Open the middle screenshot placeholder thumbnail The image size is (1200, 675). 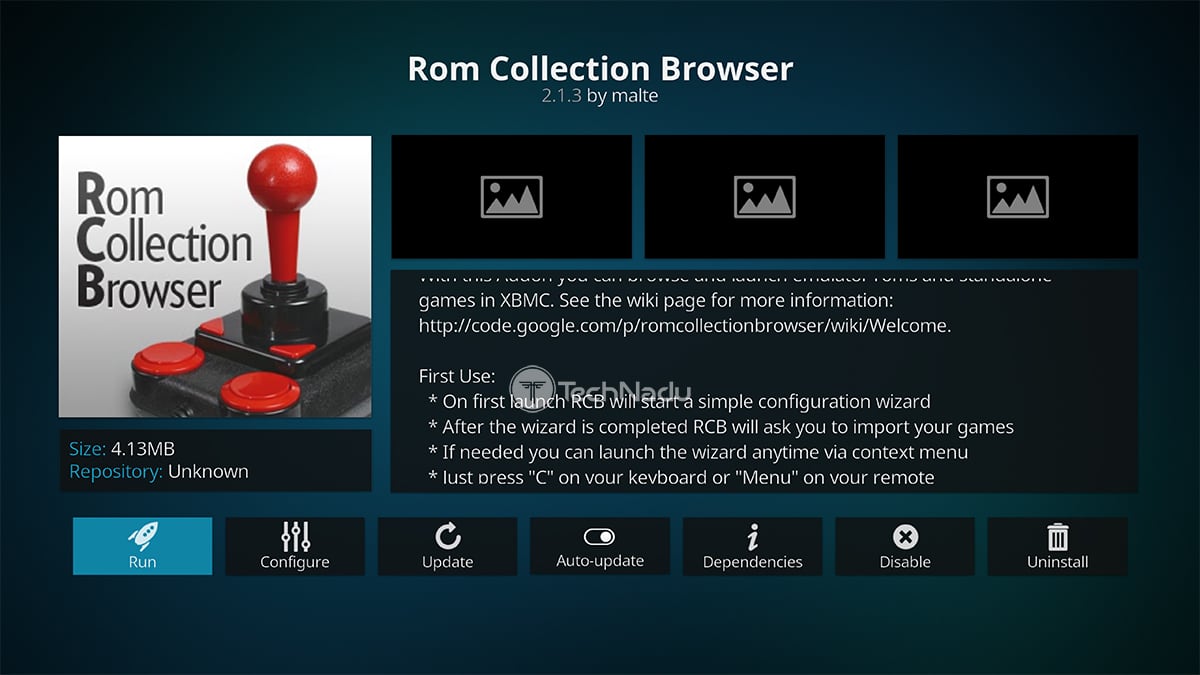coord(765,197)
